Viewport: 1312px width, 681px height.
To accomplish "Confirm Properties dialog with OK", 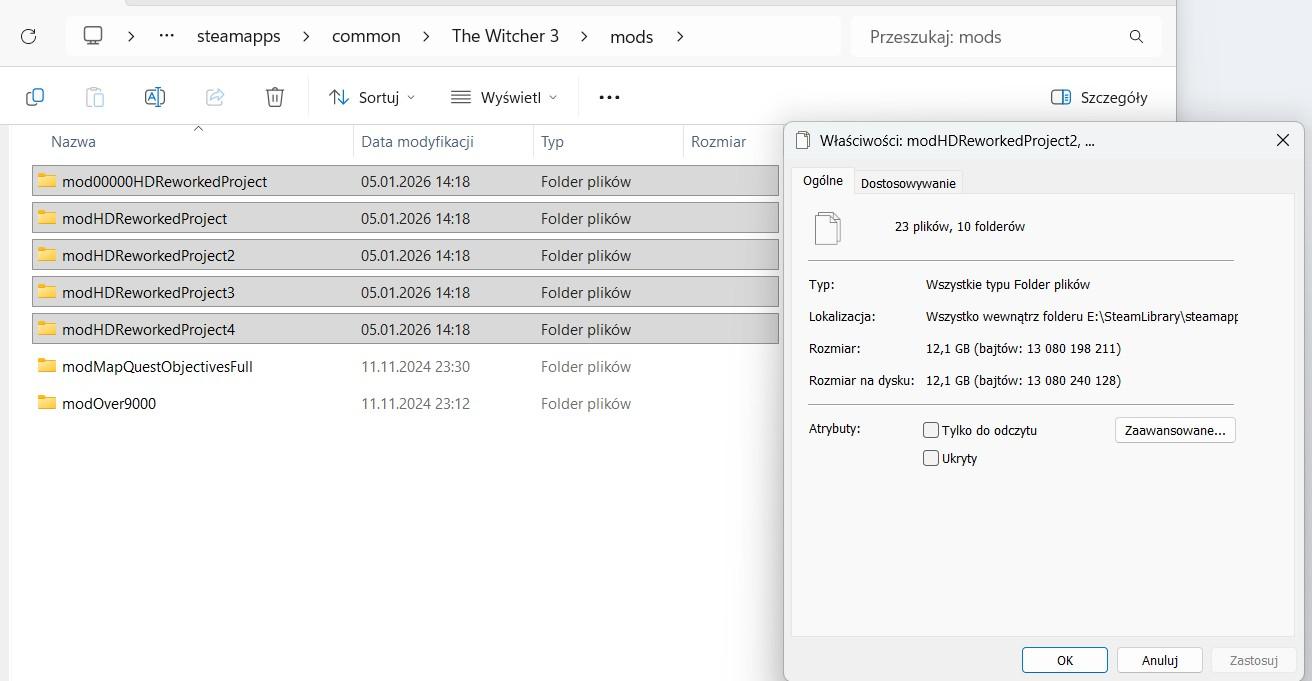I will pos(1065,660).
